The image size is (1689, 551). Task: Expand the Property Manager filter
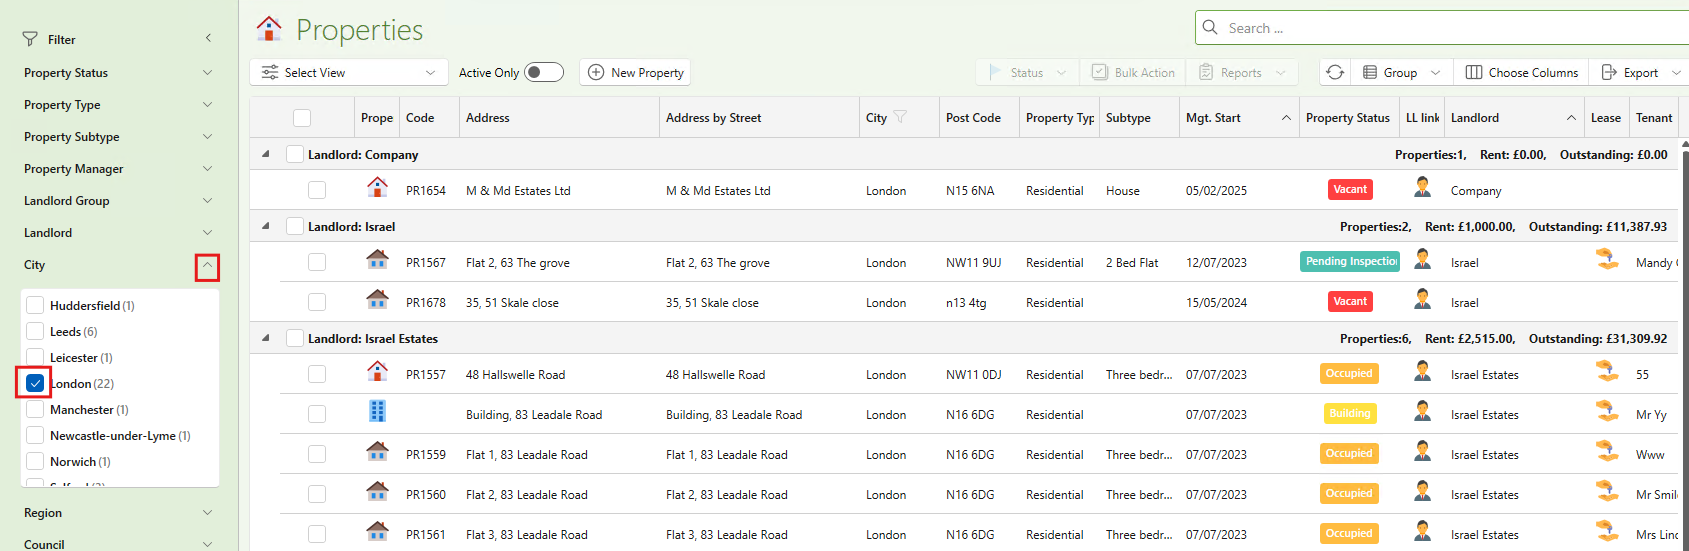click(207, 168)
